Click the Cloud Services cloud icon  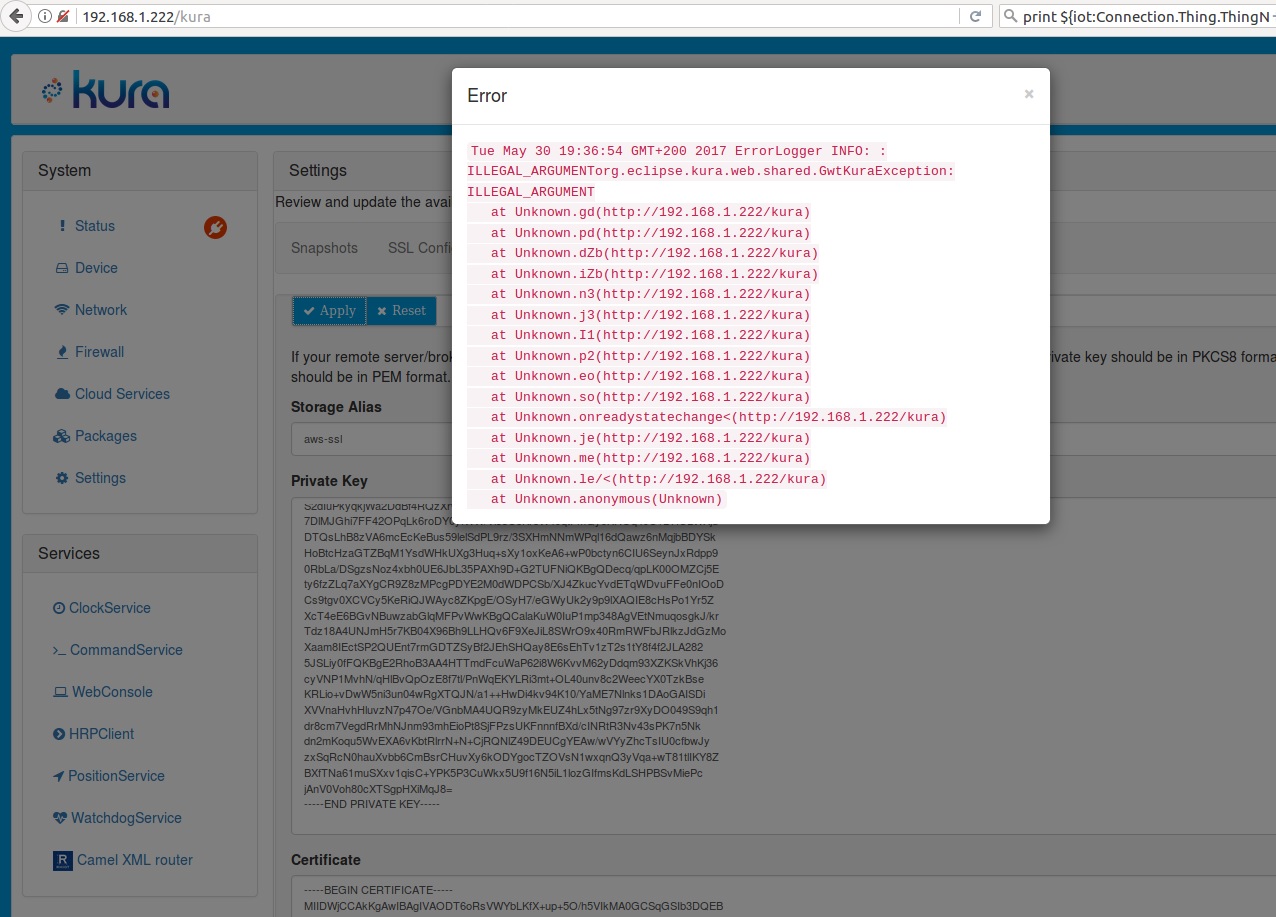62,394
